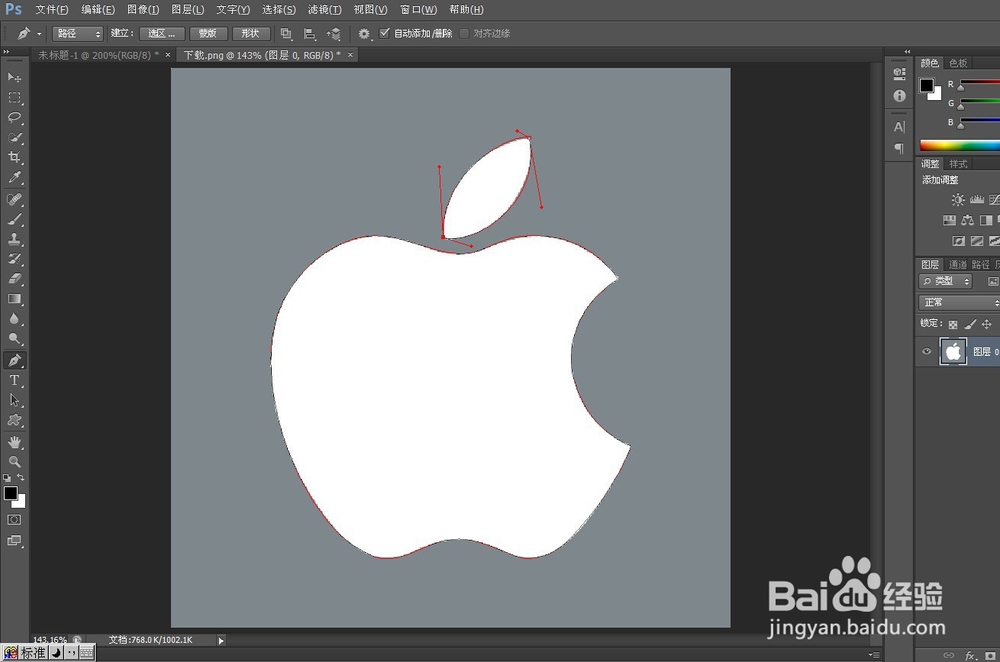Toggle Align Edges checkbox
This screenshot has height=662, width=1000.
[464, 33]
